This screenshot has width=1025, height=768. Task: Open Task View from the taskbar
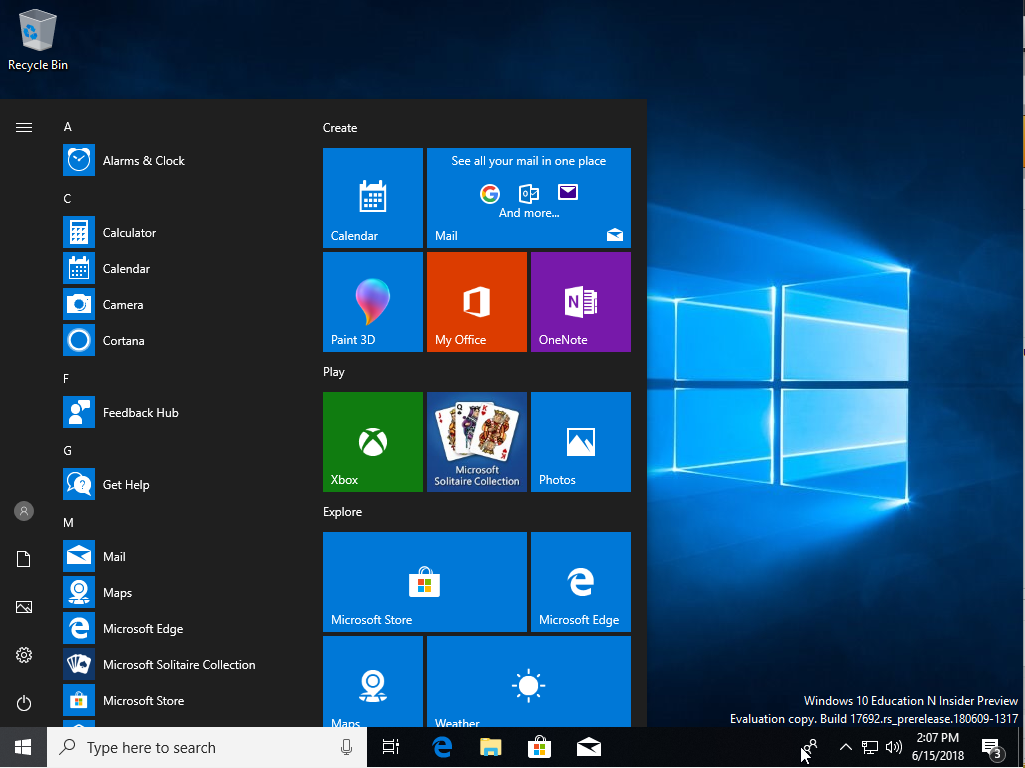[391, 747]
